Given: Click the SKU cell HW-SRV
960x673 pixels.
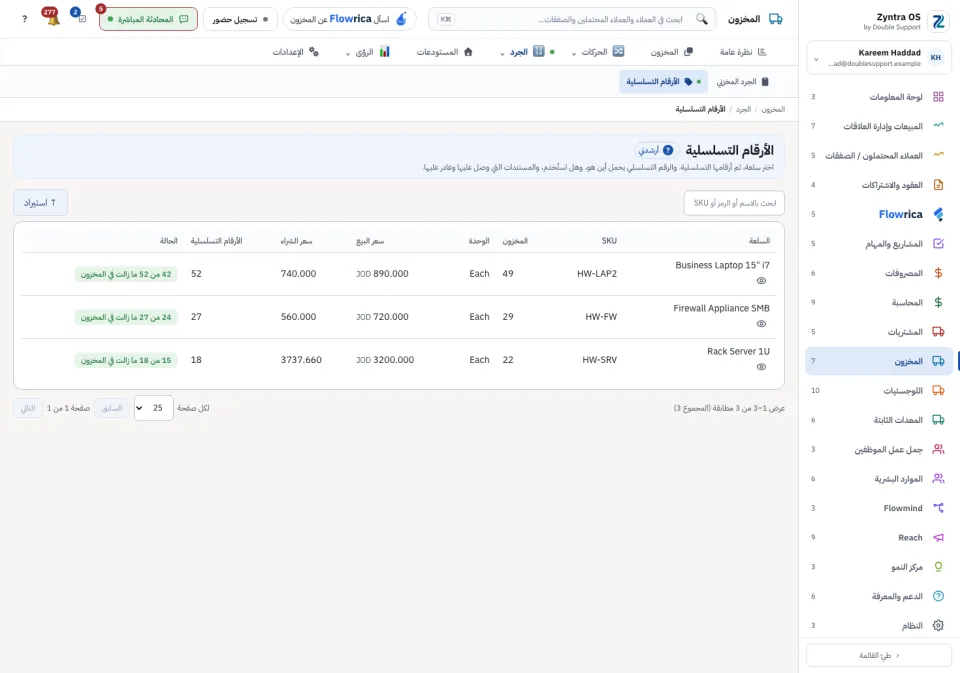Looking at the screenshot, I should pos(599,360).
